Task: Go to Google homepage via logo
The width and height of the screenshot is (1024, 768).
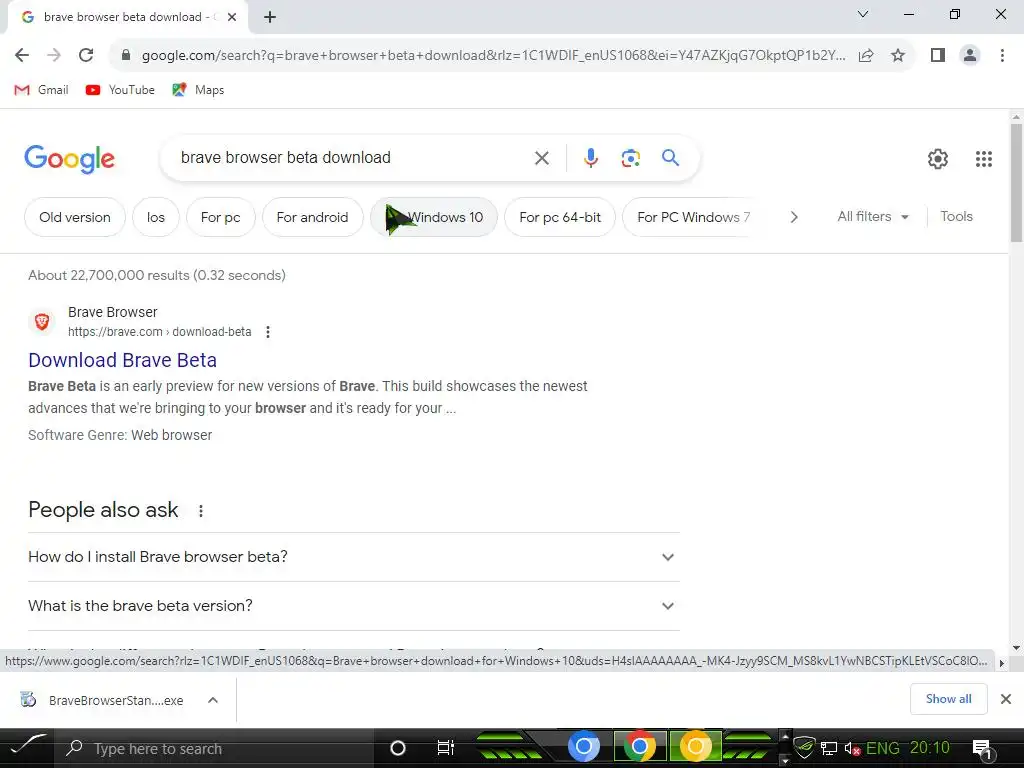Action: [69, 159]
